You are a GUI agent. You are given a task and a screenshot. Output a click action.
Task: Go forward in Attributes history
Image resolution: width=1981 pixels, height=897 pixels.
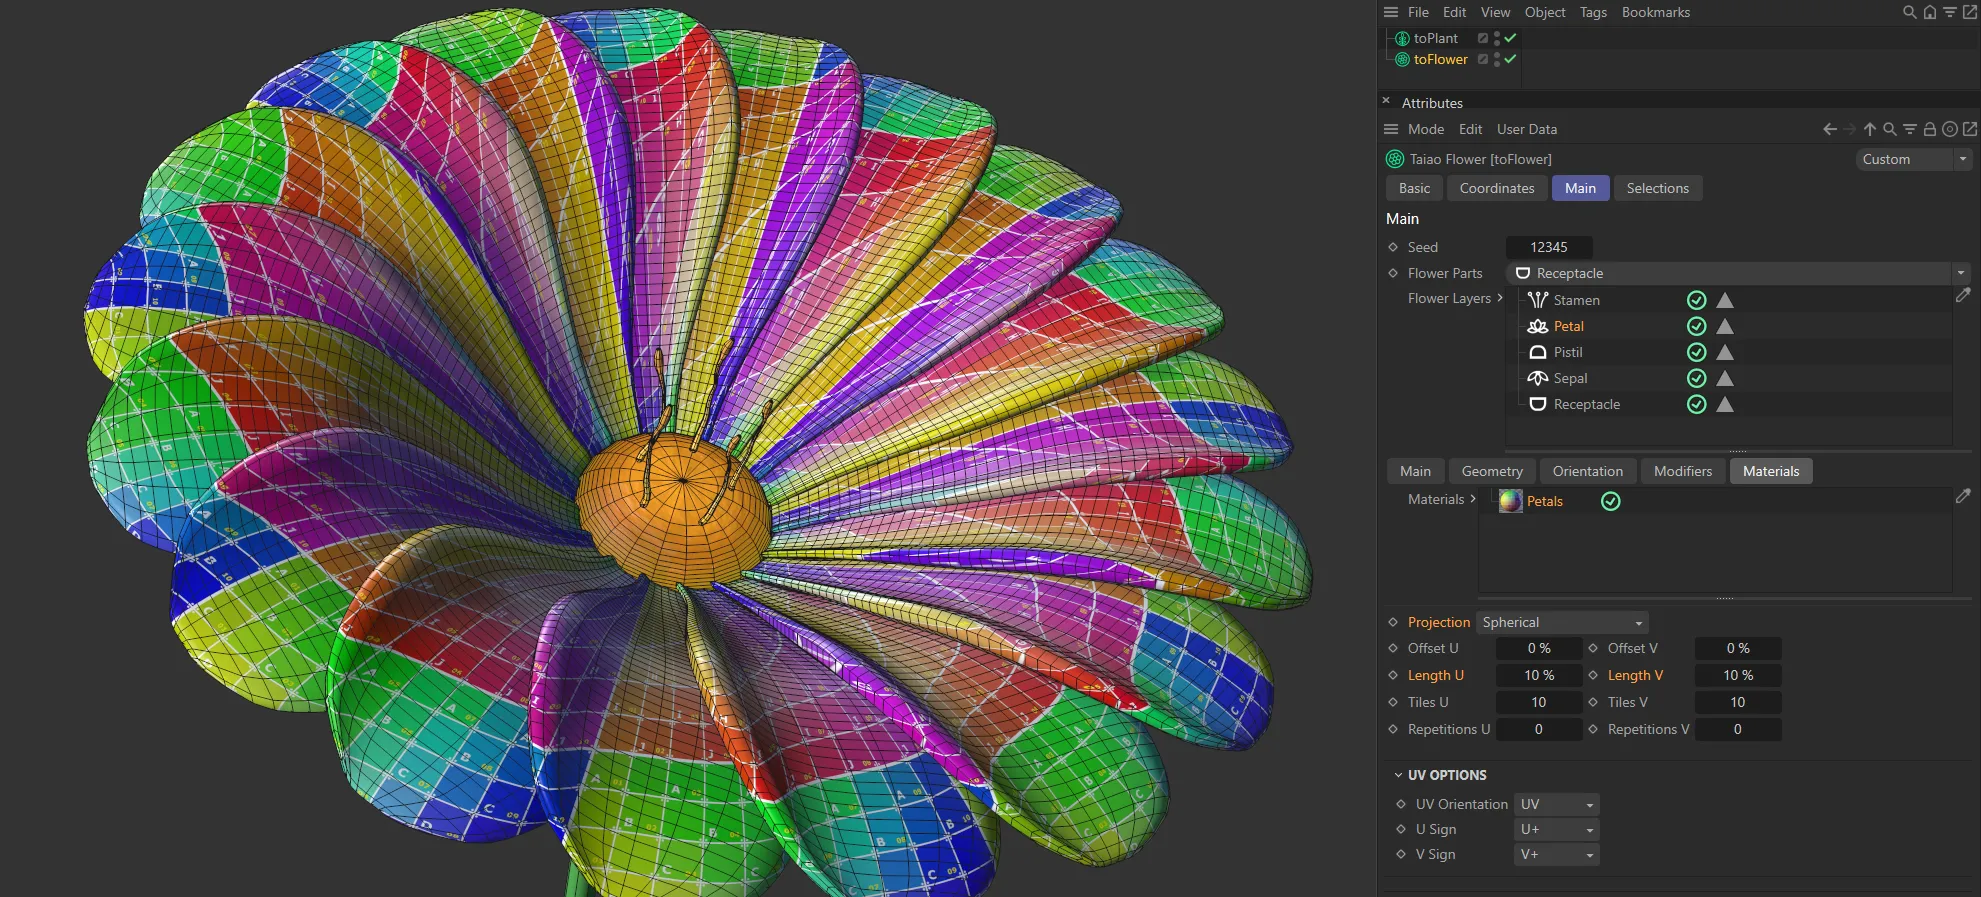tap(1849, 129)
